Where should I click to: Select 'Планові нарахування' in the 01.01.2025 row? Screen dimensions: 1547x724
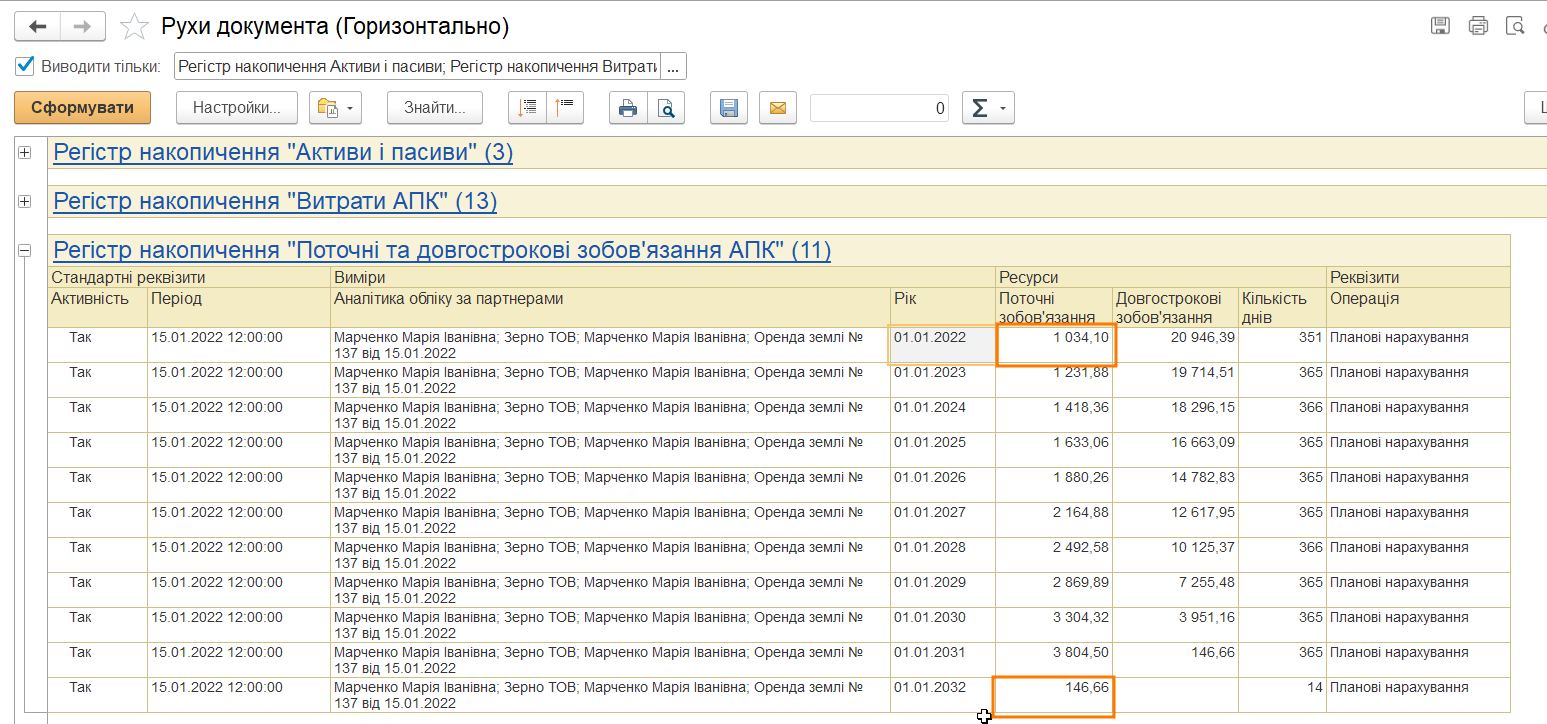click(1418, 450)
